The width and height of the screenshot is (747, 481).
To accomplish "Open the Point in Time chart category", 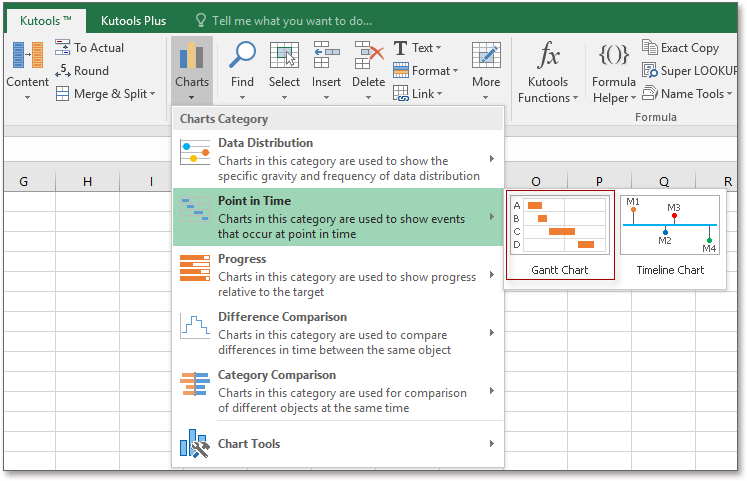I will tap(338, 217).
